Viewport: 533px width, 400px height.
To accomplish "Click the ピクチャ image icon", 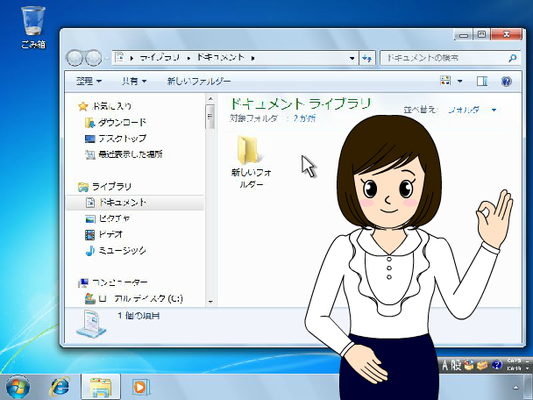I will click(90, 219).
